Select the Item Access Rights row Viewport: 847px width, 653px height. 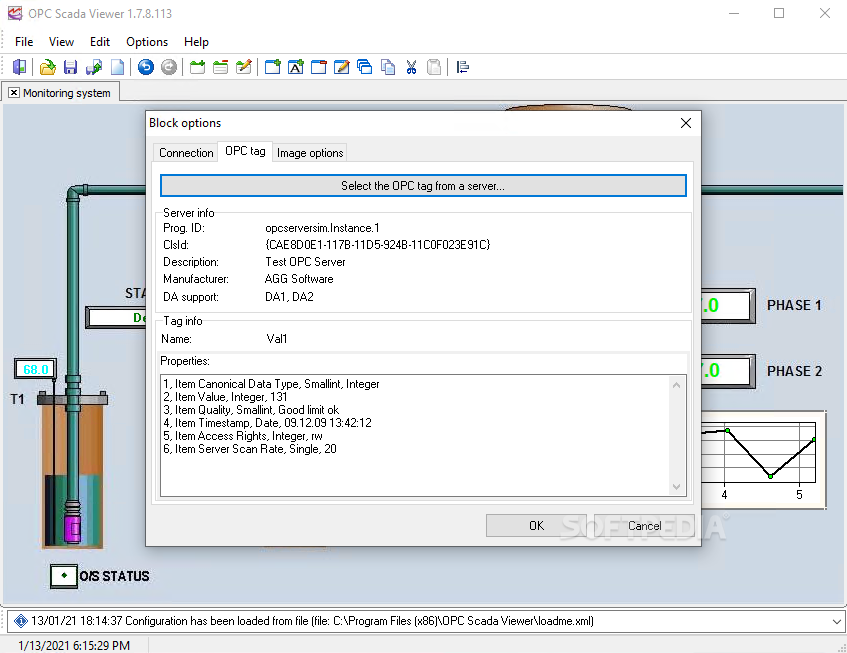(x=243, y=436)
